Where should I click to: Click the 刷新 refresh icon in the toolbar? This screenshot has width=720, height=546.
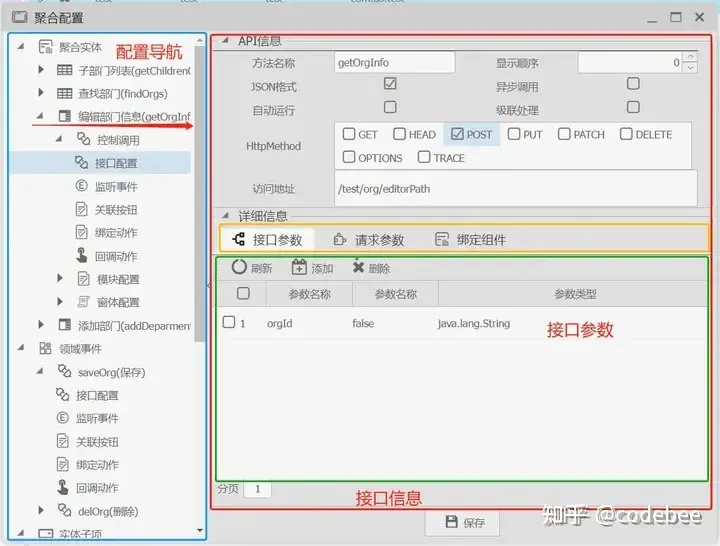pos(239,267)
